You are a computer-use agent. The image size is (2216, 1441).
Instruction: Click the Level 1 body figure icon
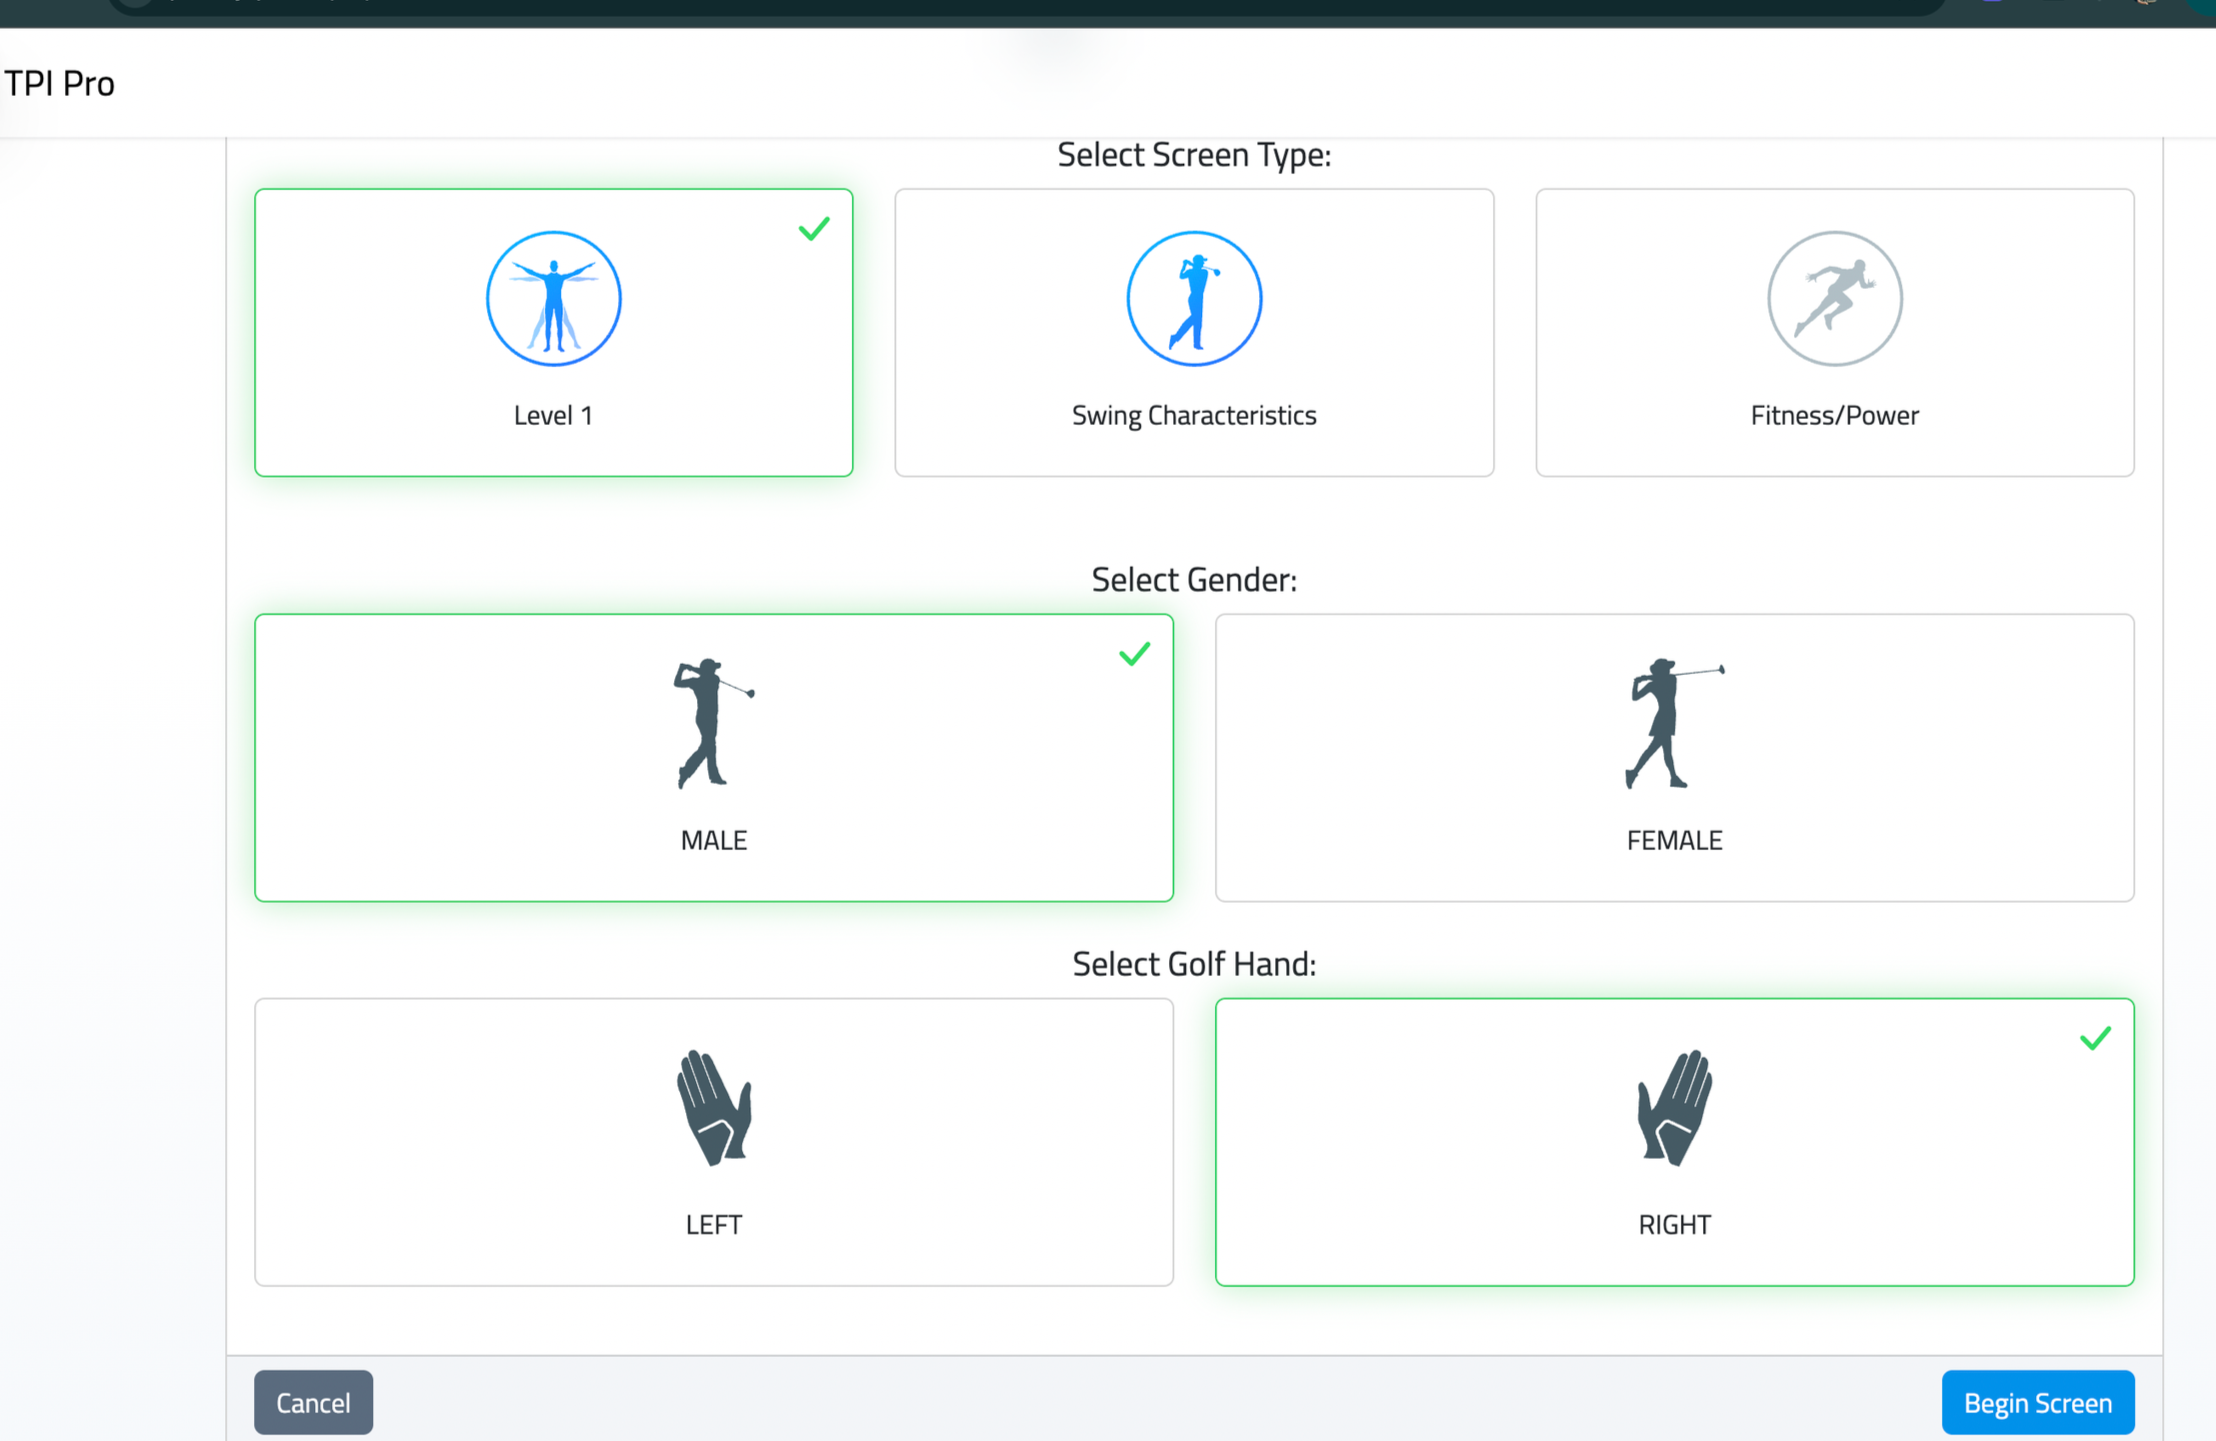point(553,298)
